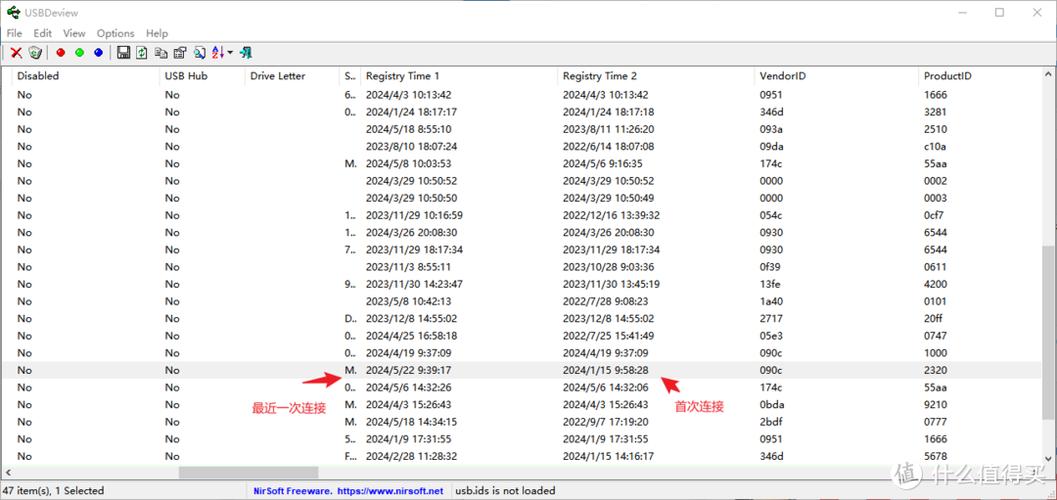This screenshot has height=500, width=1057.
Task: Click the horizontal scrollbar thumb
Action: [248, 474]
